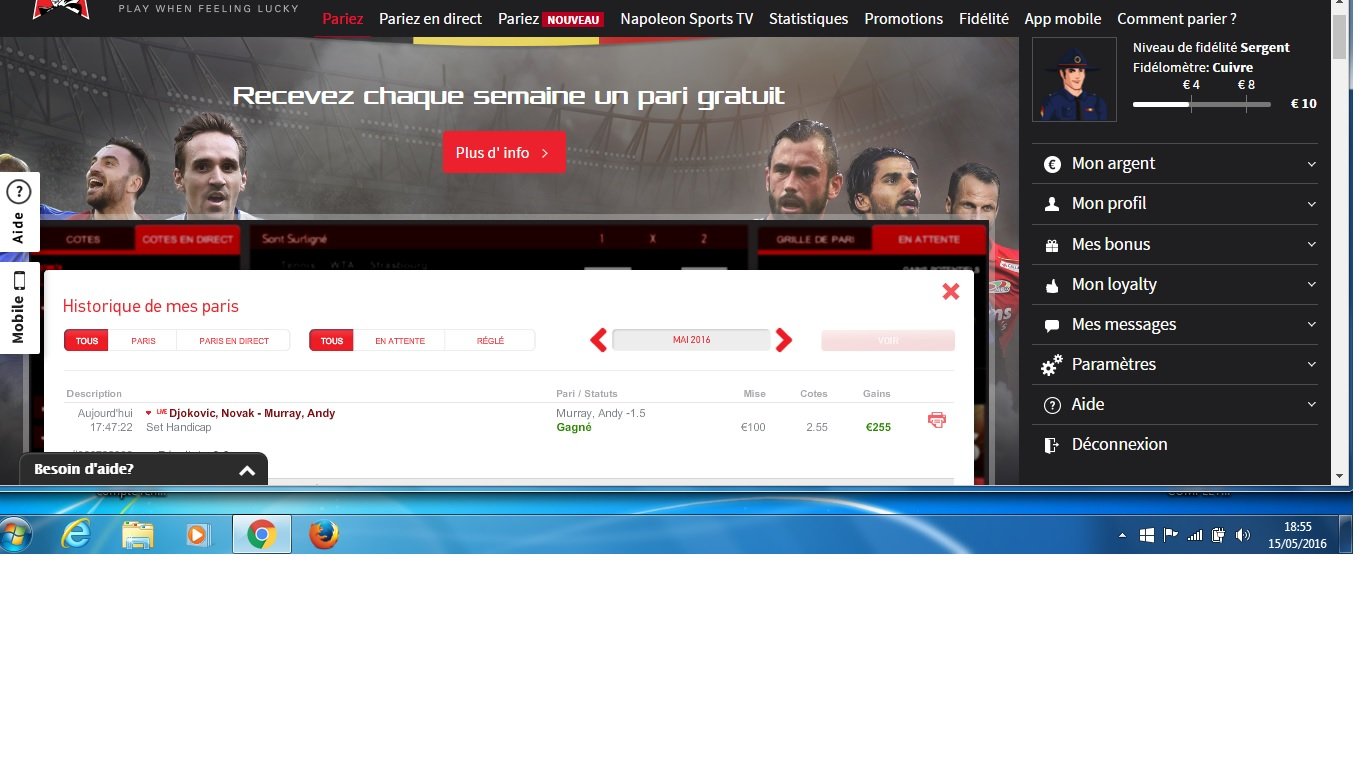Click the gift icon beside Mes bonus
This screenshot has height=768, width=1366.
click(x=1052, y=245)
